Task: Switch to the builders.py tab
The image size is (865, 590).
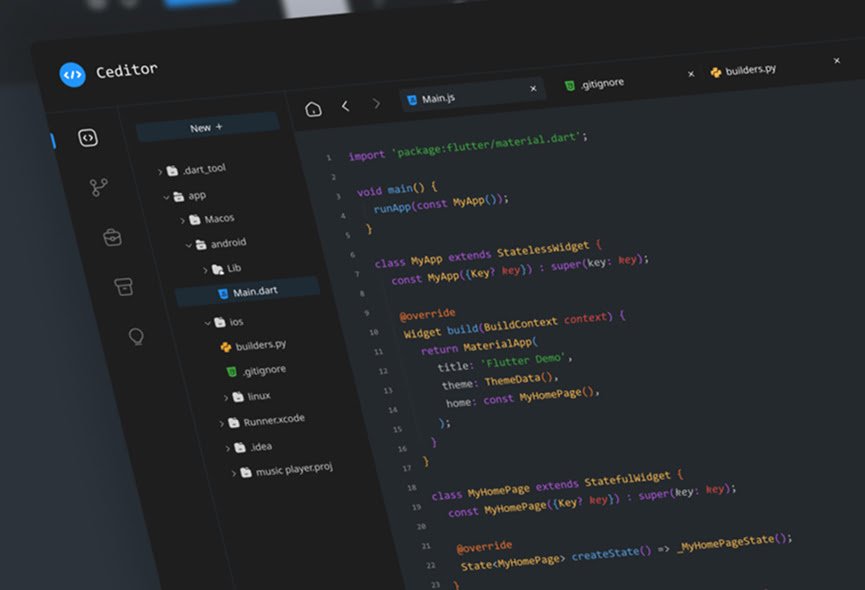Action: point(749,71)
